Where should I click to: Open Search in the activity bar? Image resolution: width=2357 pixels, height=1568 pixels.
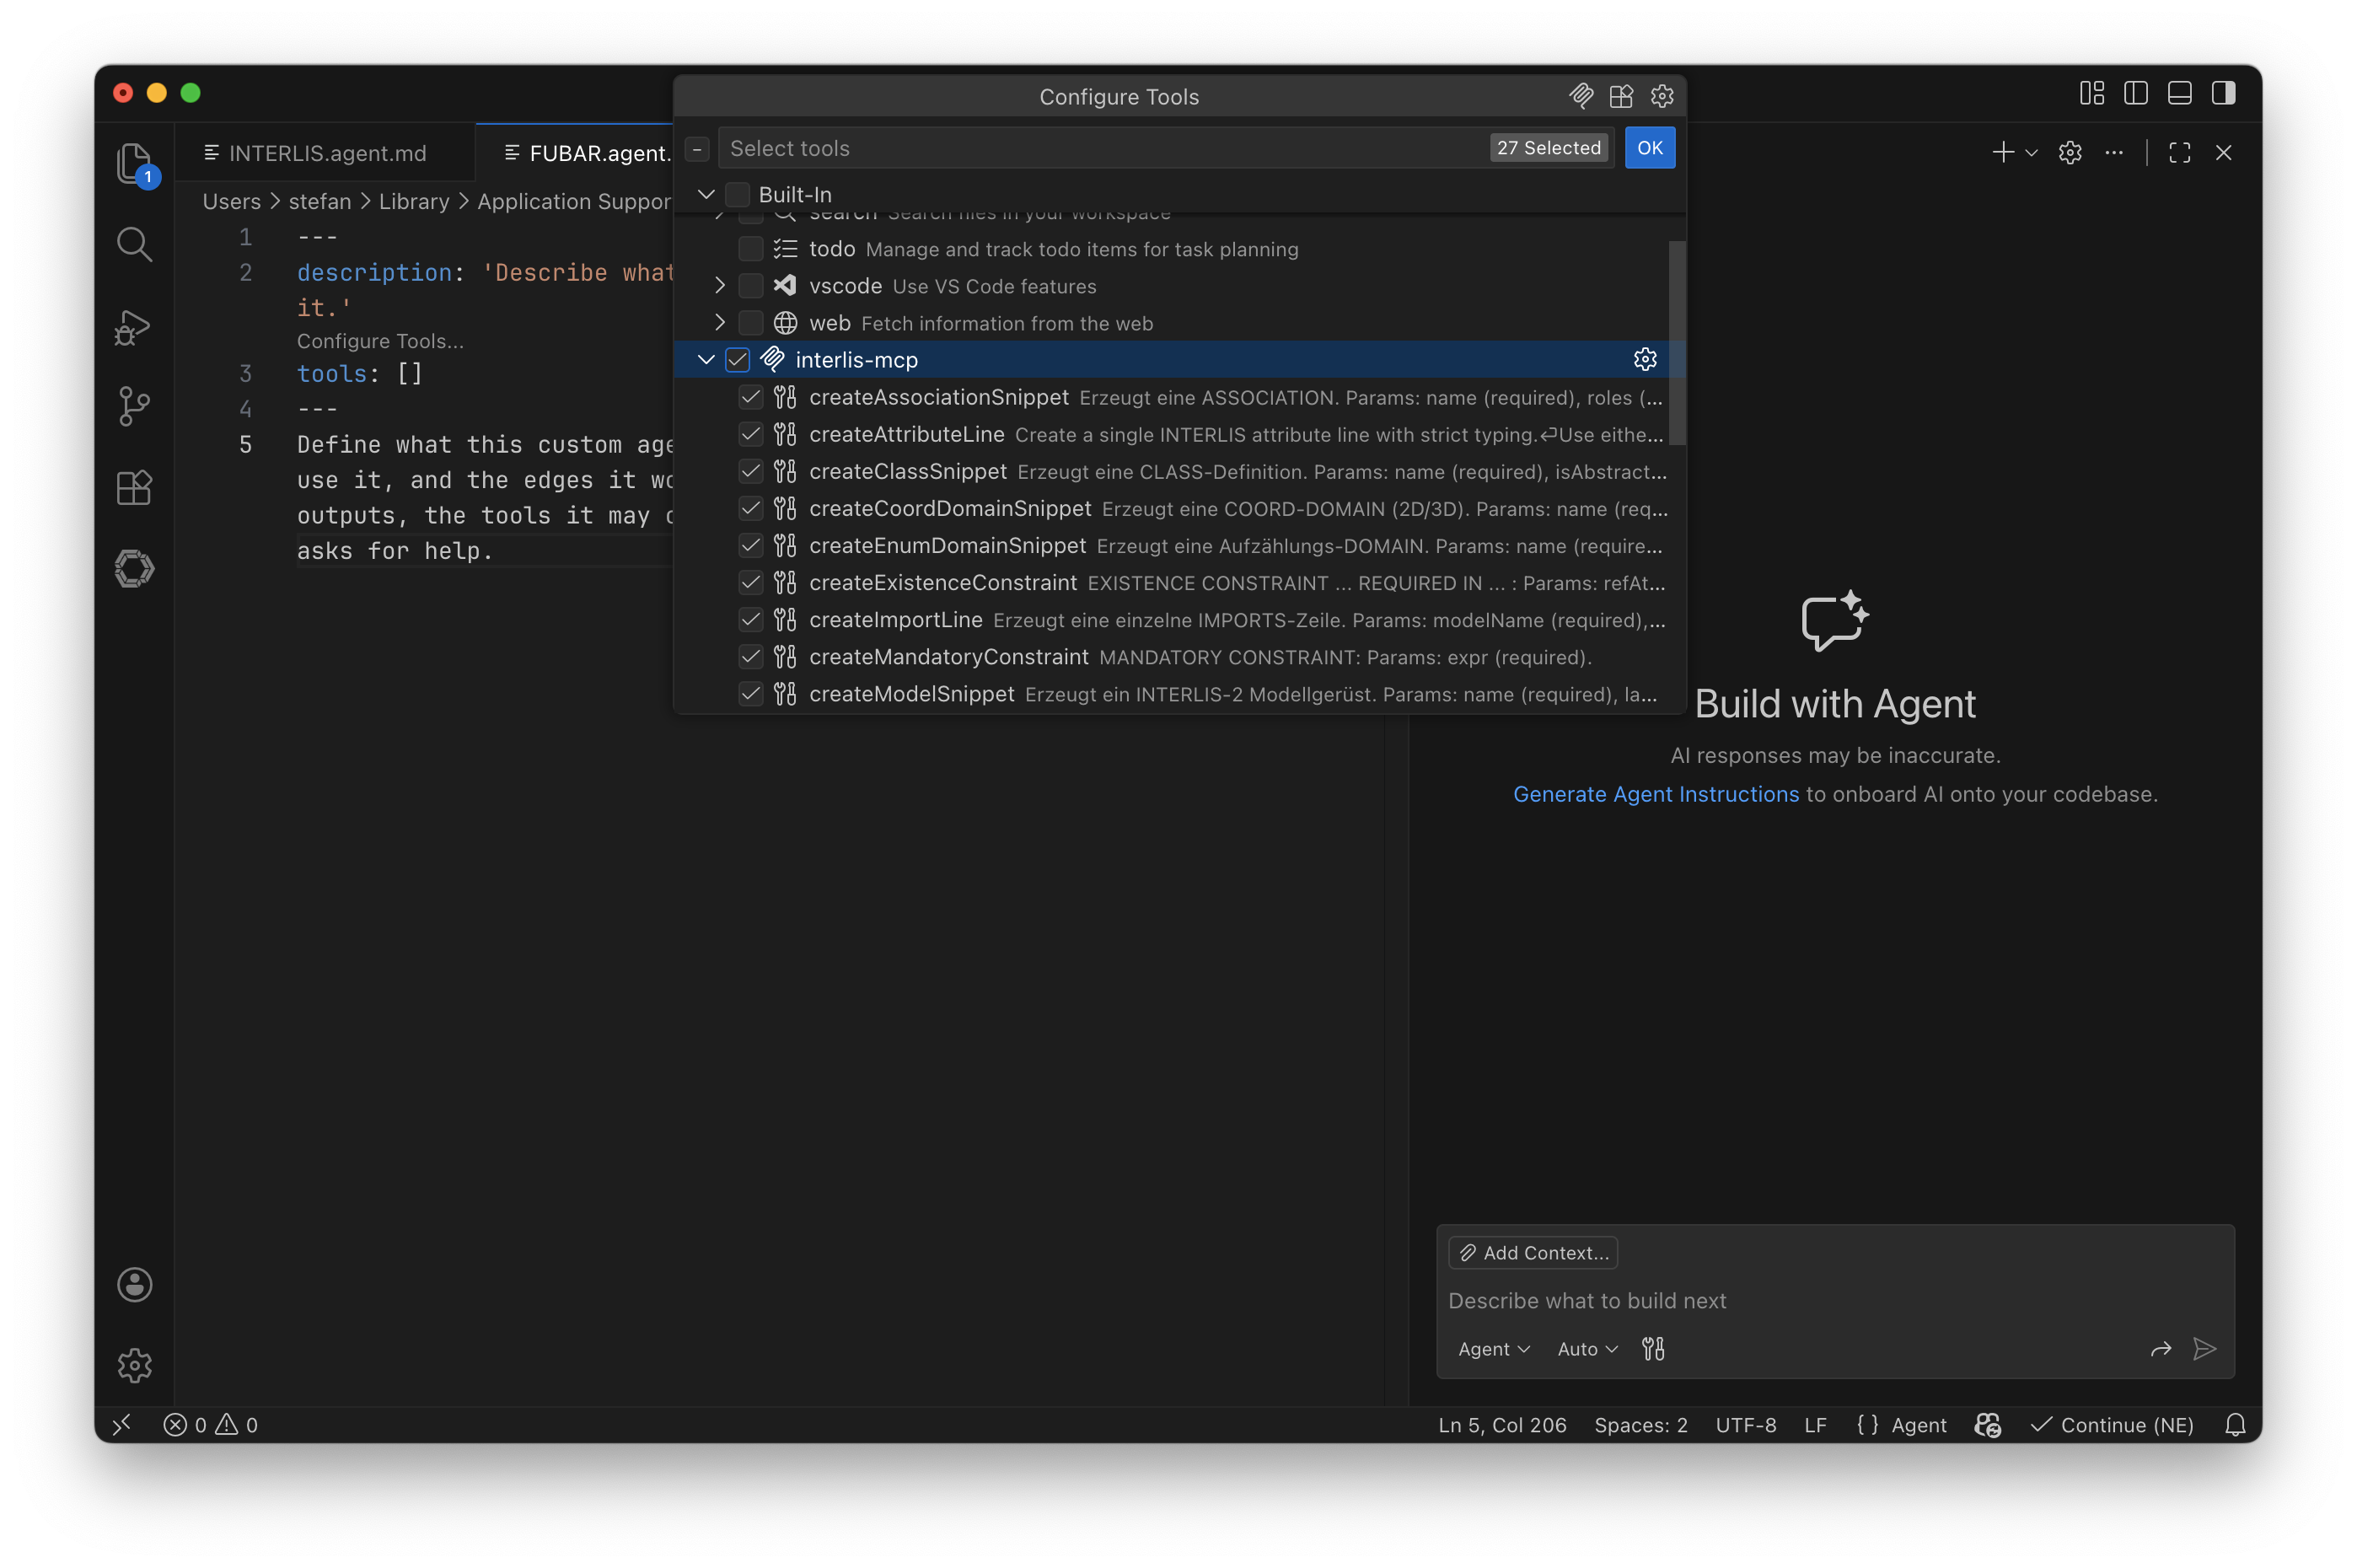(x=134, y=243)
